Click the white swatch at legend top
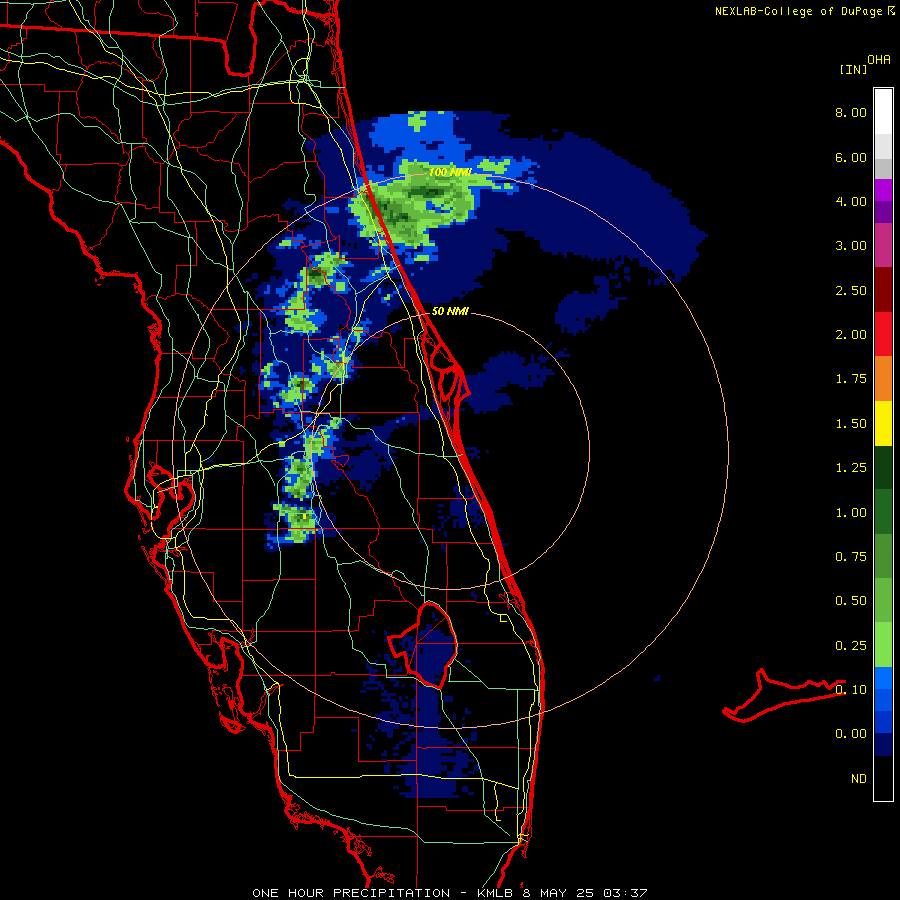 pyautogui.click(x=883, y=112)
